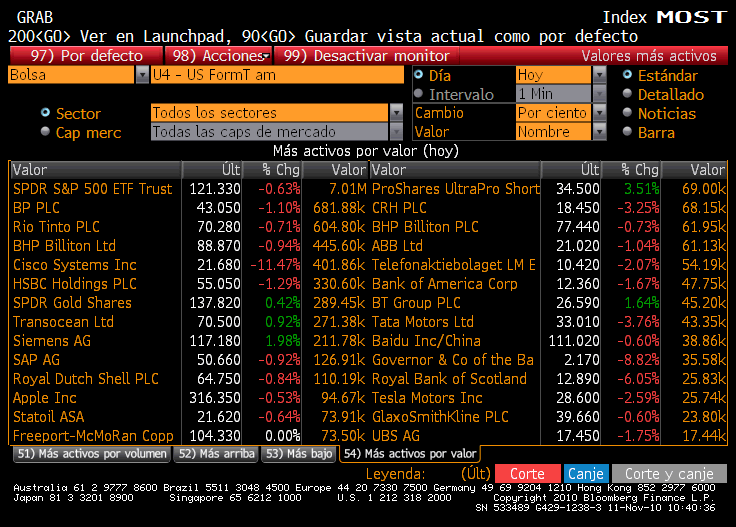Click the blue Canje legend swatch
Screen dimensions: 736x527
point(586,474)
